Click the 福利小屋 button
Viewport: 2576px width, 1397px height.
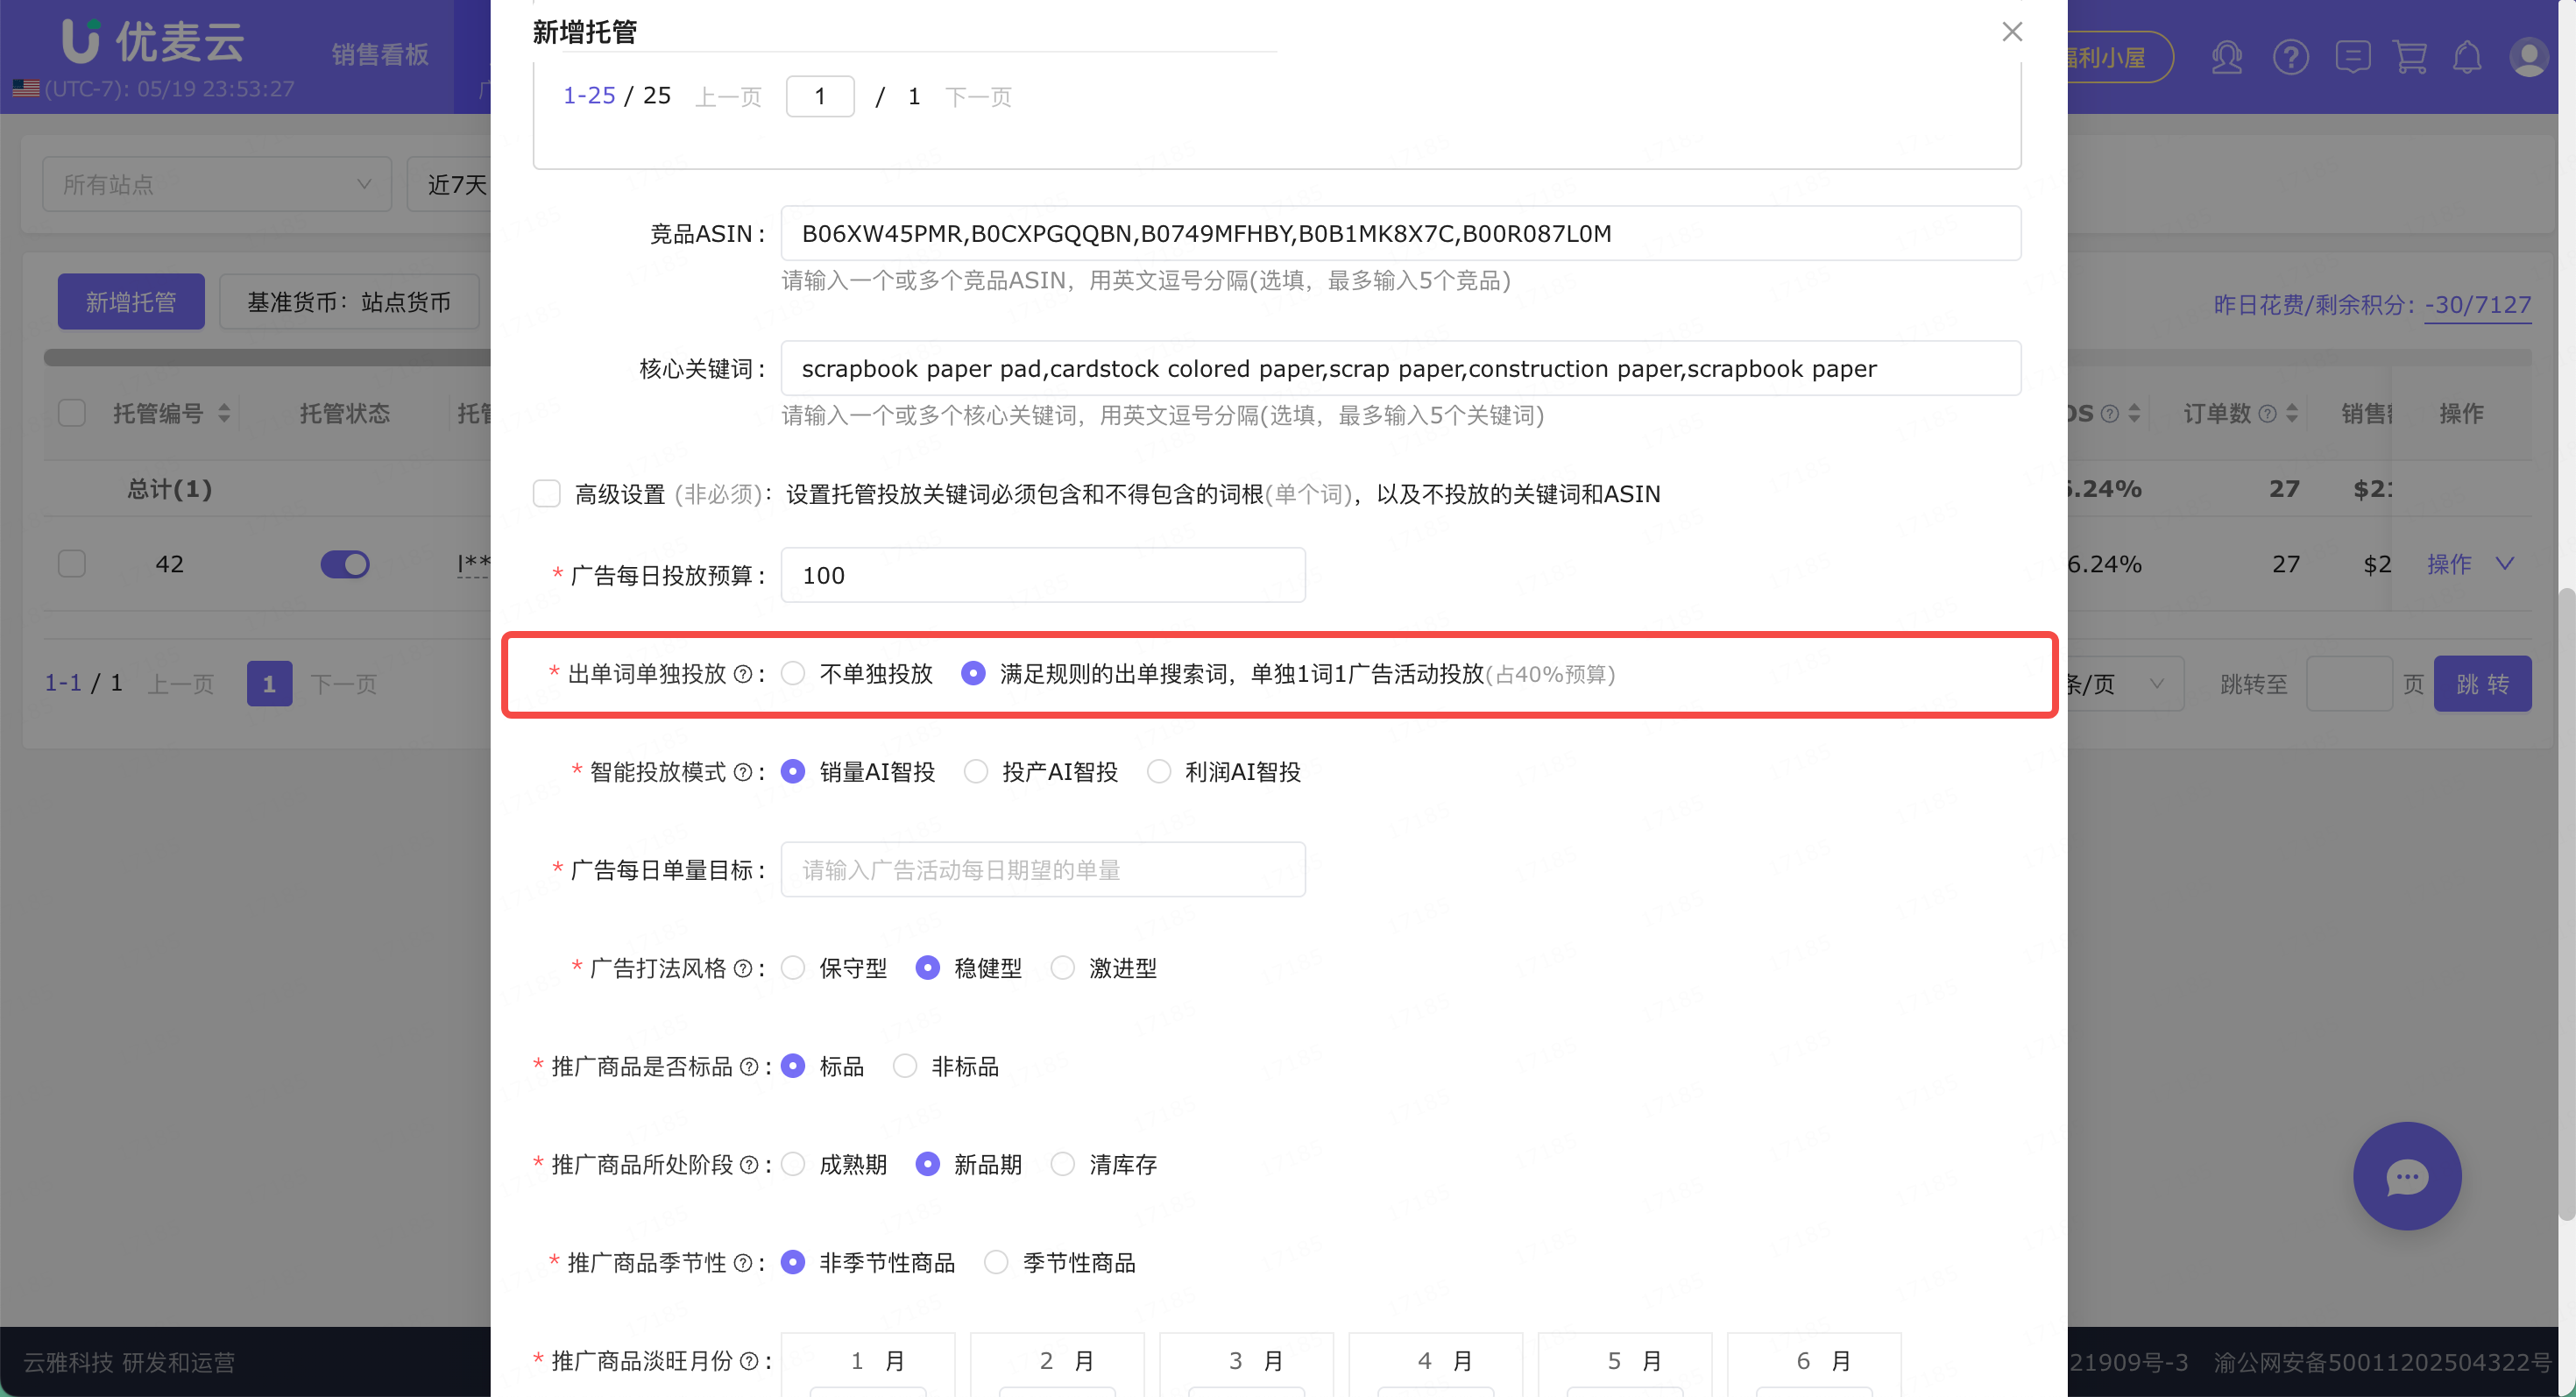pyautogui.click(x=2120, y=57)
